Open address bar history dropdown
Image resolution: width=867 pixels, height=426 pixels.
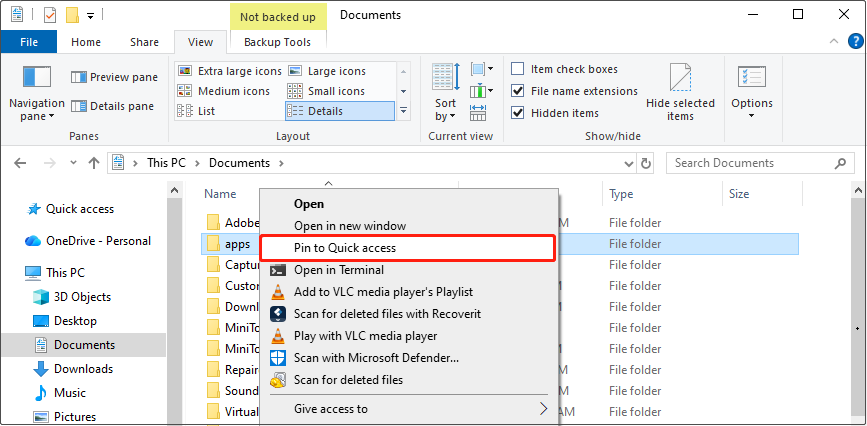629,164
